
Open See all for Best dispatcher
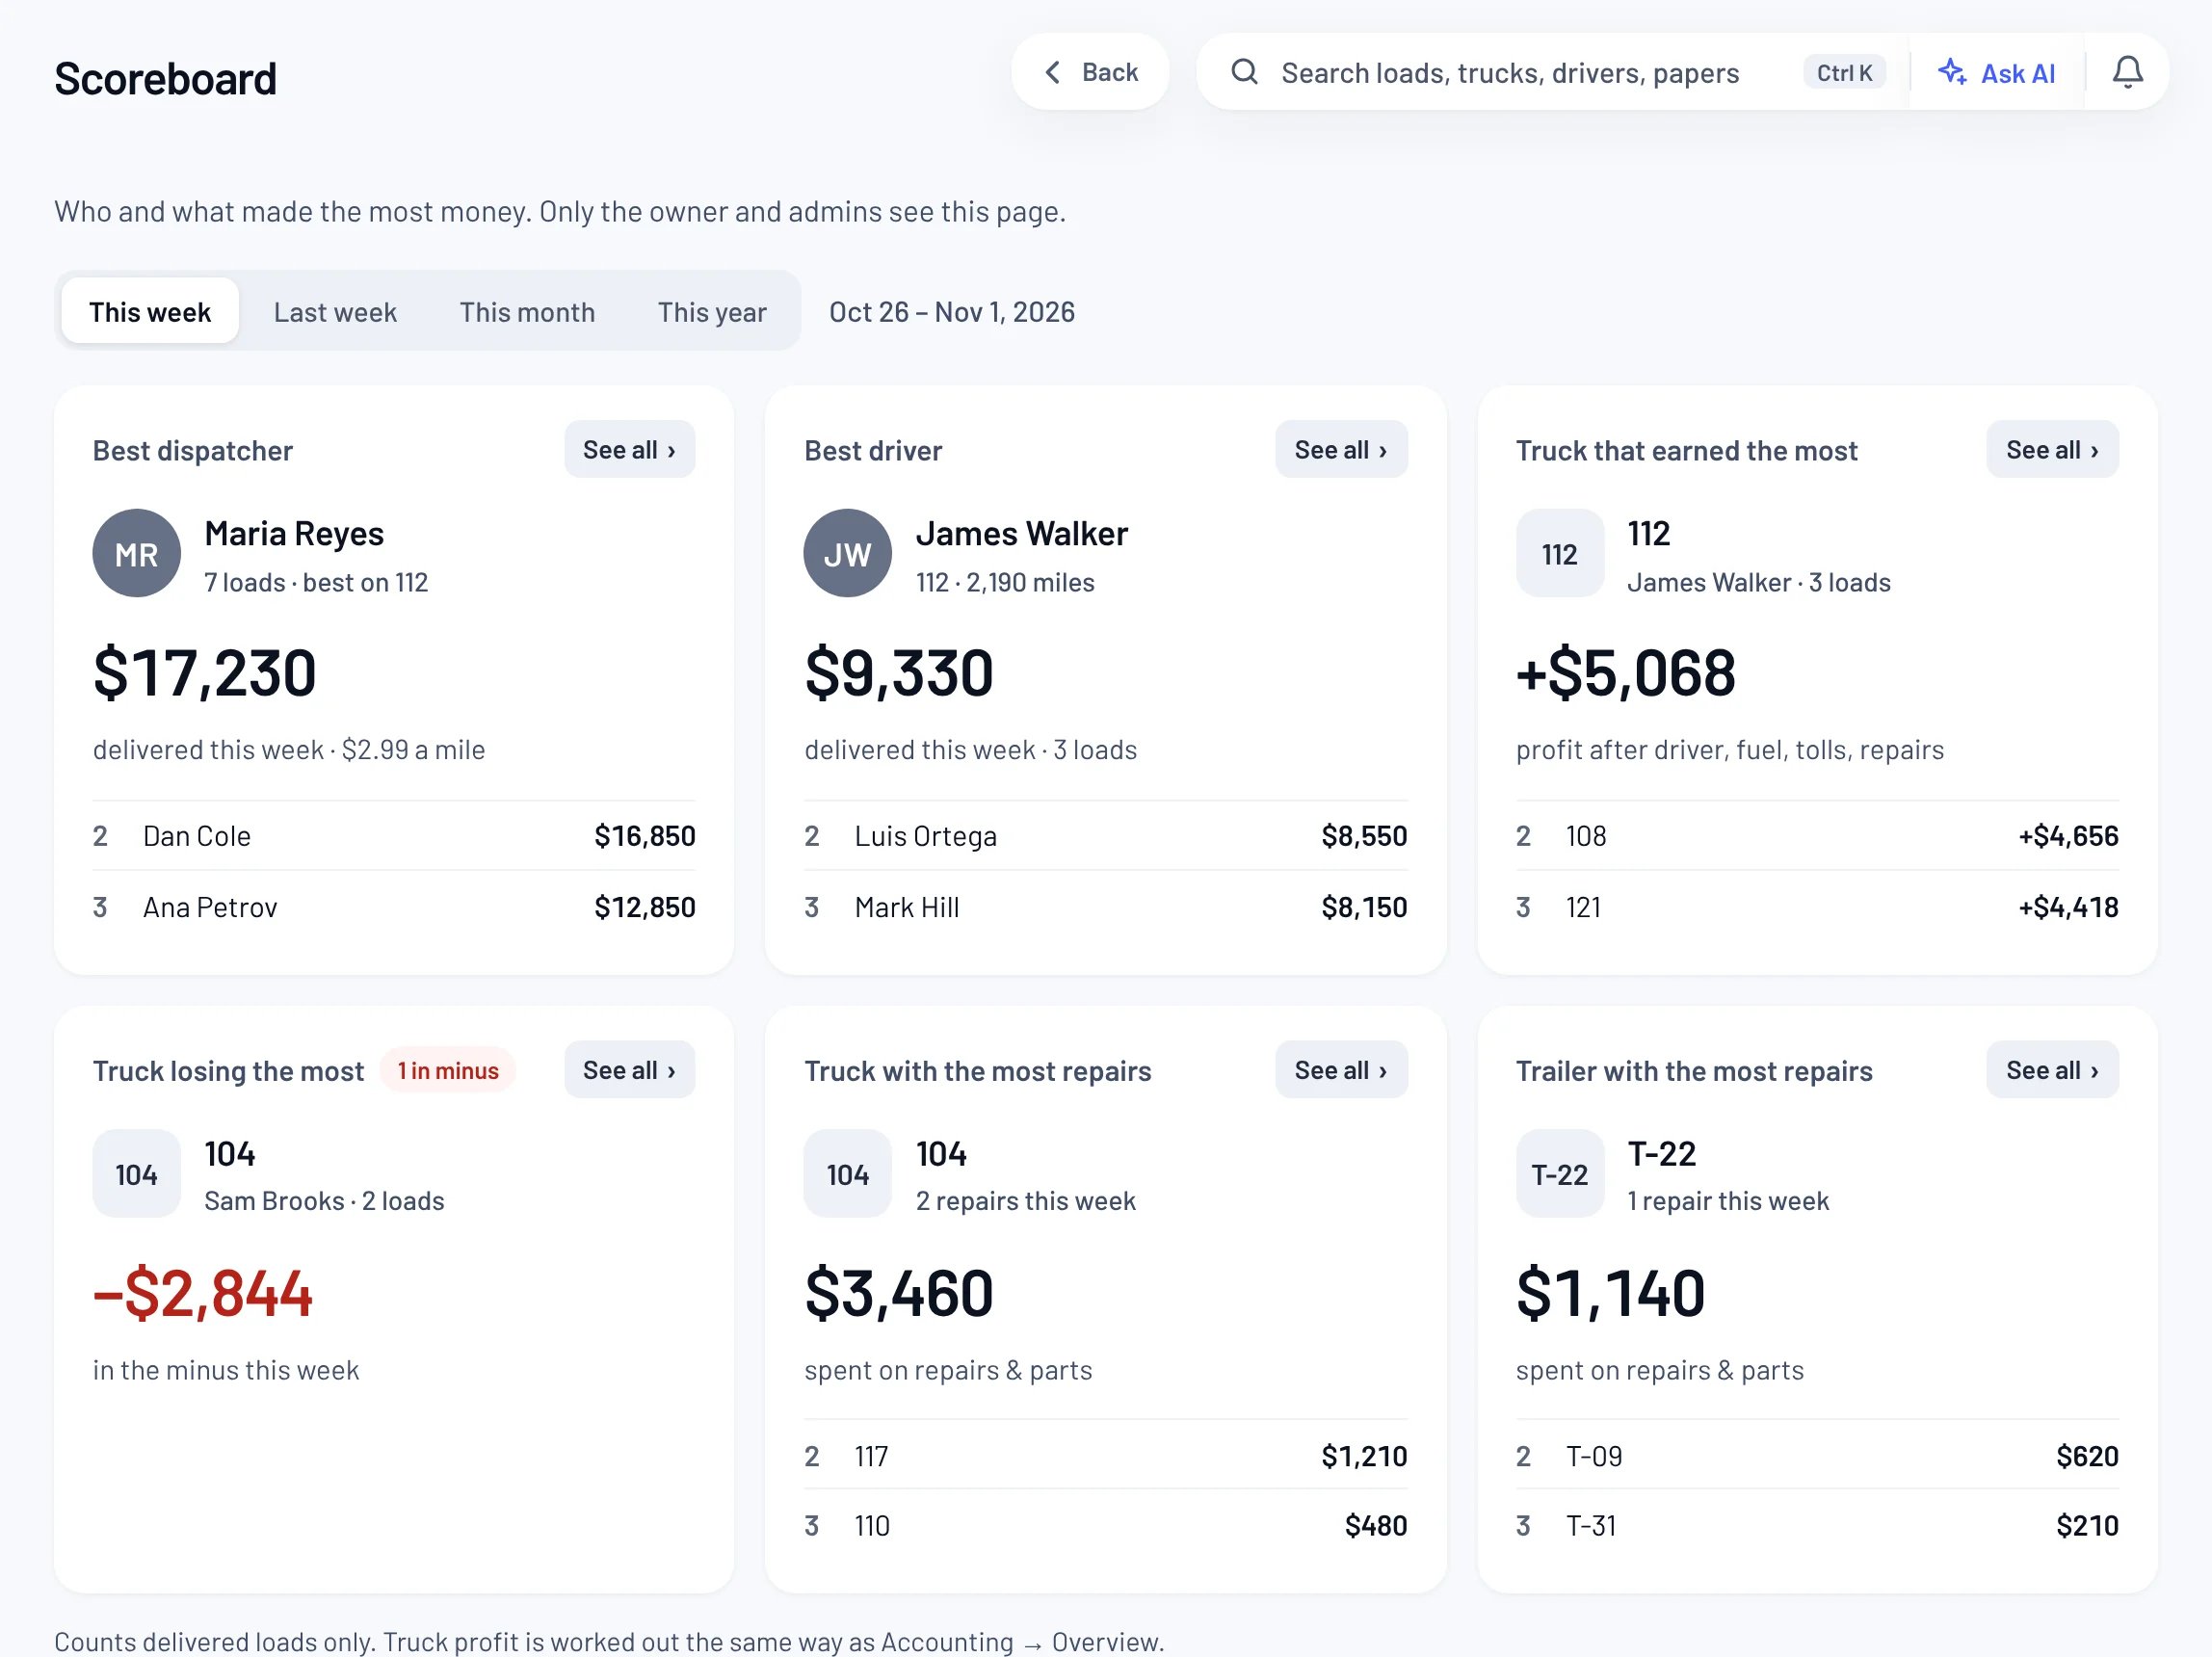[629, 450]
